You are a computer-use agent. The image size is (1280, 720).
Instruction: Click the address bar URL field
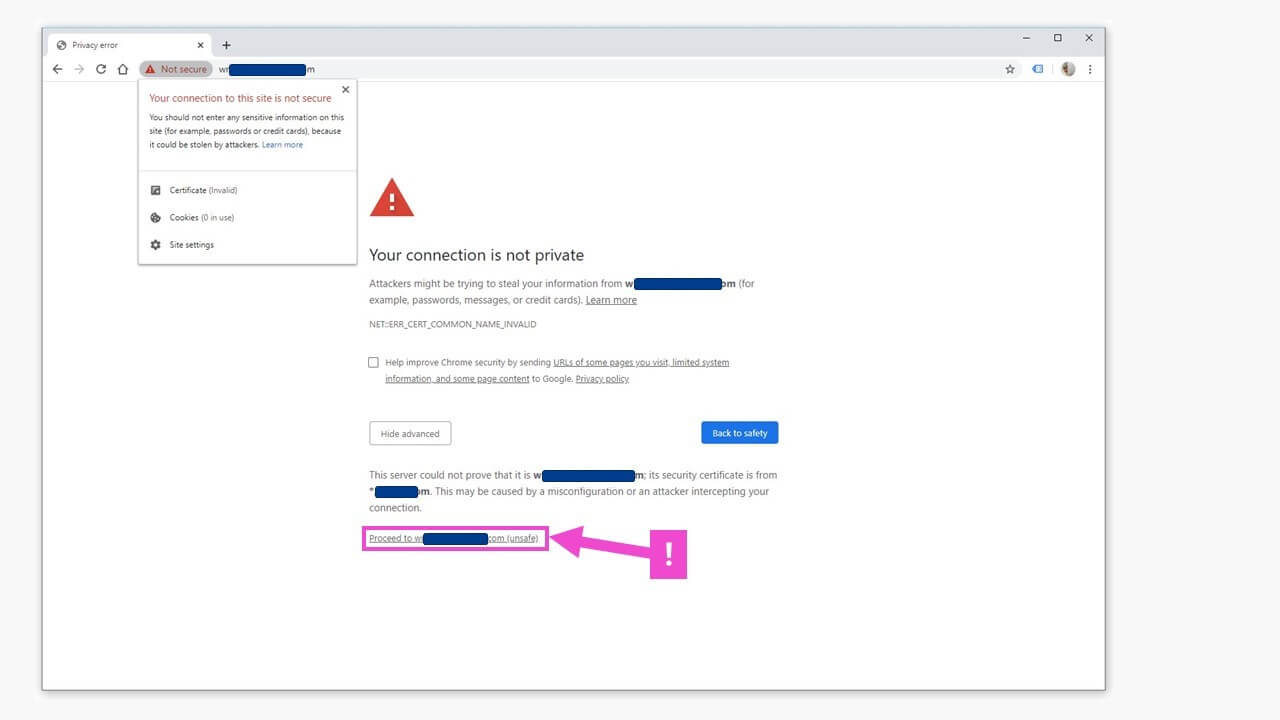point(600,69)
